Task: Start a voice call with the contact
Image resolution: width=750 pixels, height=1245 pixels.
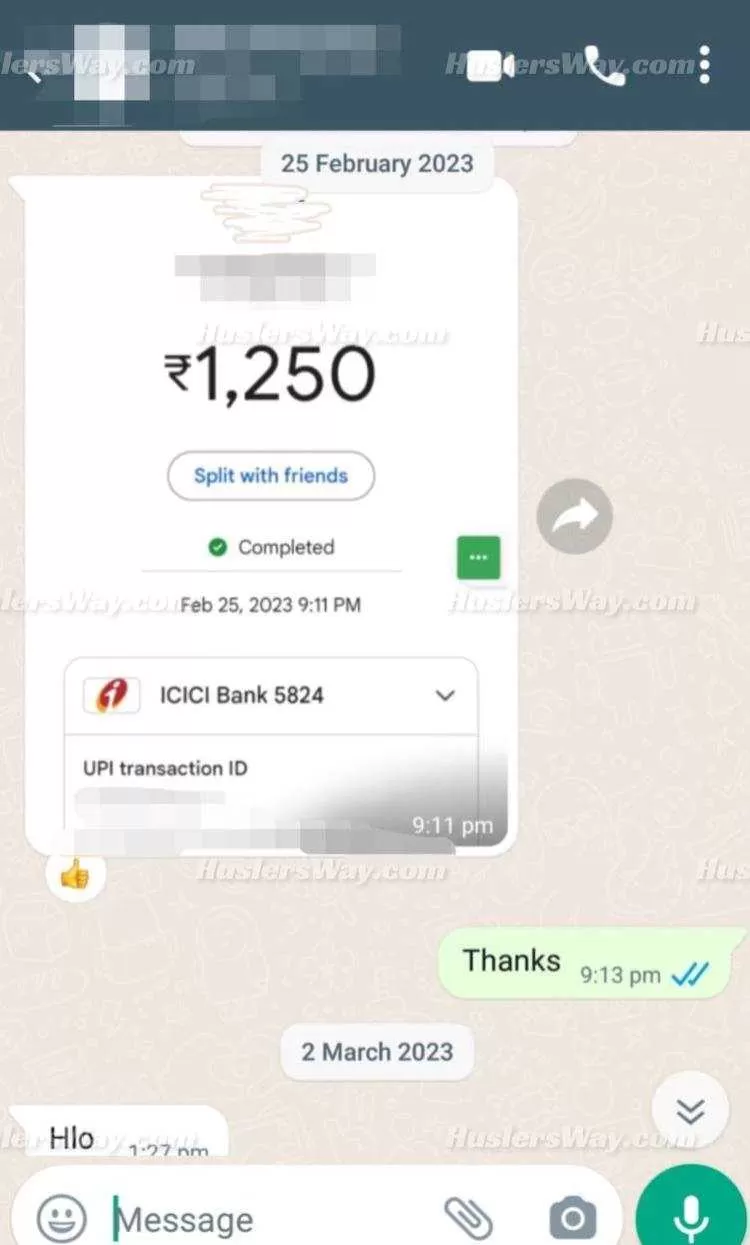Action: (605, 66)
